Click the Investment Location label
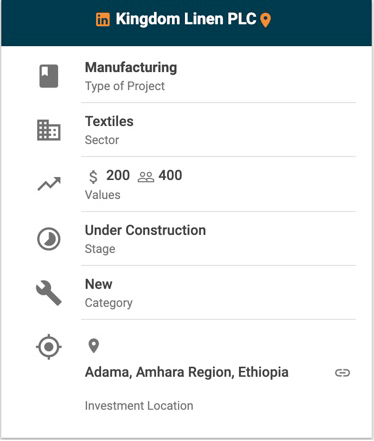The width and height of the screenshot is (374, 441). click(x=139, y=406)
